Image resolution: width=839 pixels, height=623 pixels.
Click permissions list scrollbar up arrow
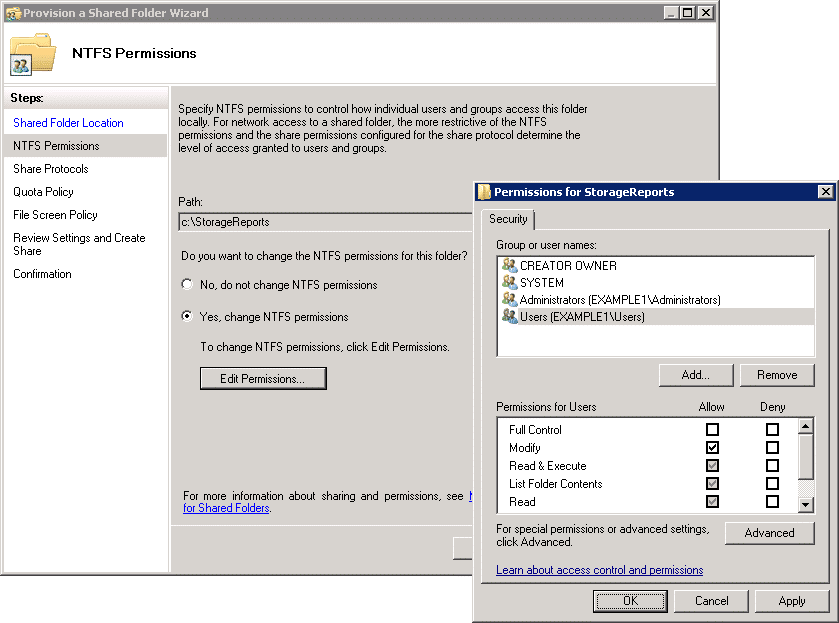click(x=805, y=426)
